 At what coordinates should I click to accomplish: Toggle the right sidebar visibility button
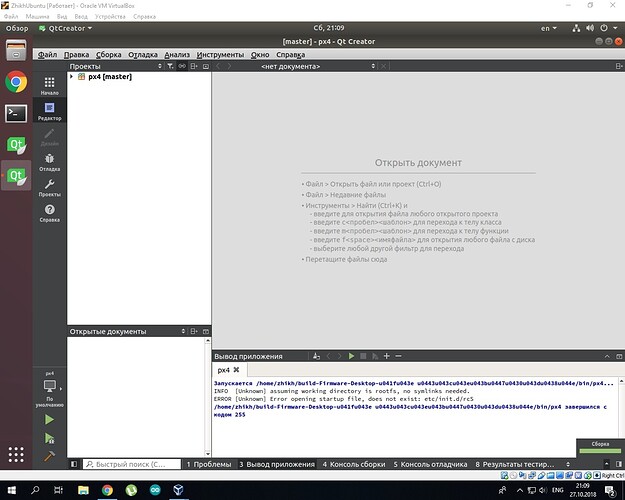tap(619, 464)
